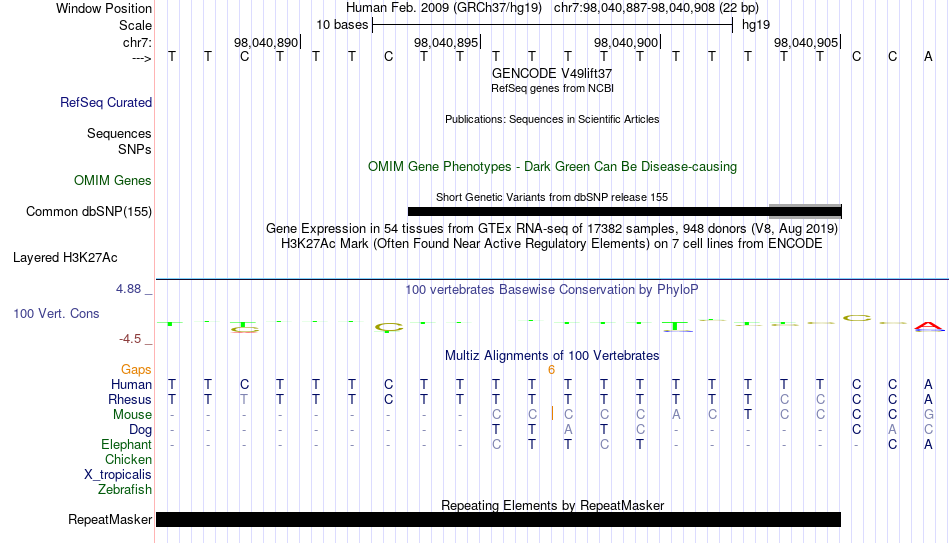Select the long black dbSNP variant bar
This screenshot has width=950, height=543.
pyautogui.click(x=588, y=212)
